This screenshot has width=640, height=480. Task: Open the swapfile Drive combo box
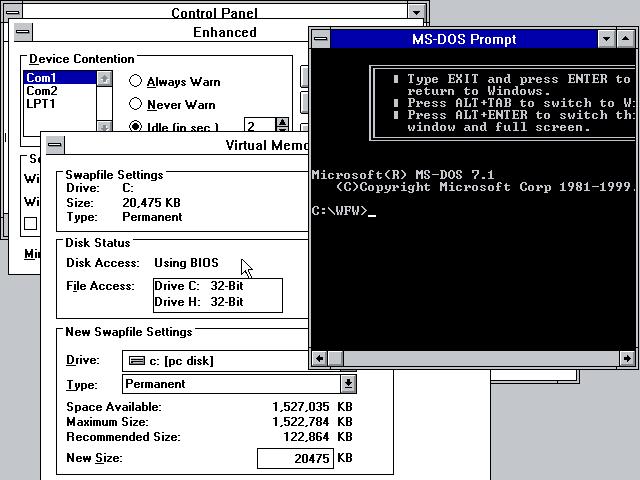coord(216,361)
